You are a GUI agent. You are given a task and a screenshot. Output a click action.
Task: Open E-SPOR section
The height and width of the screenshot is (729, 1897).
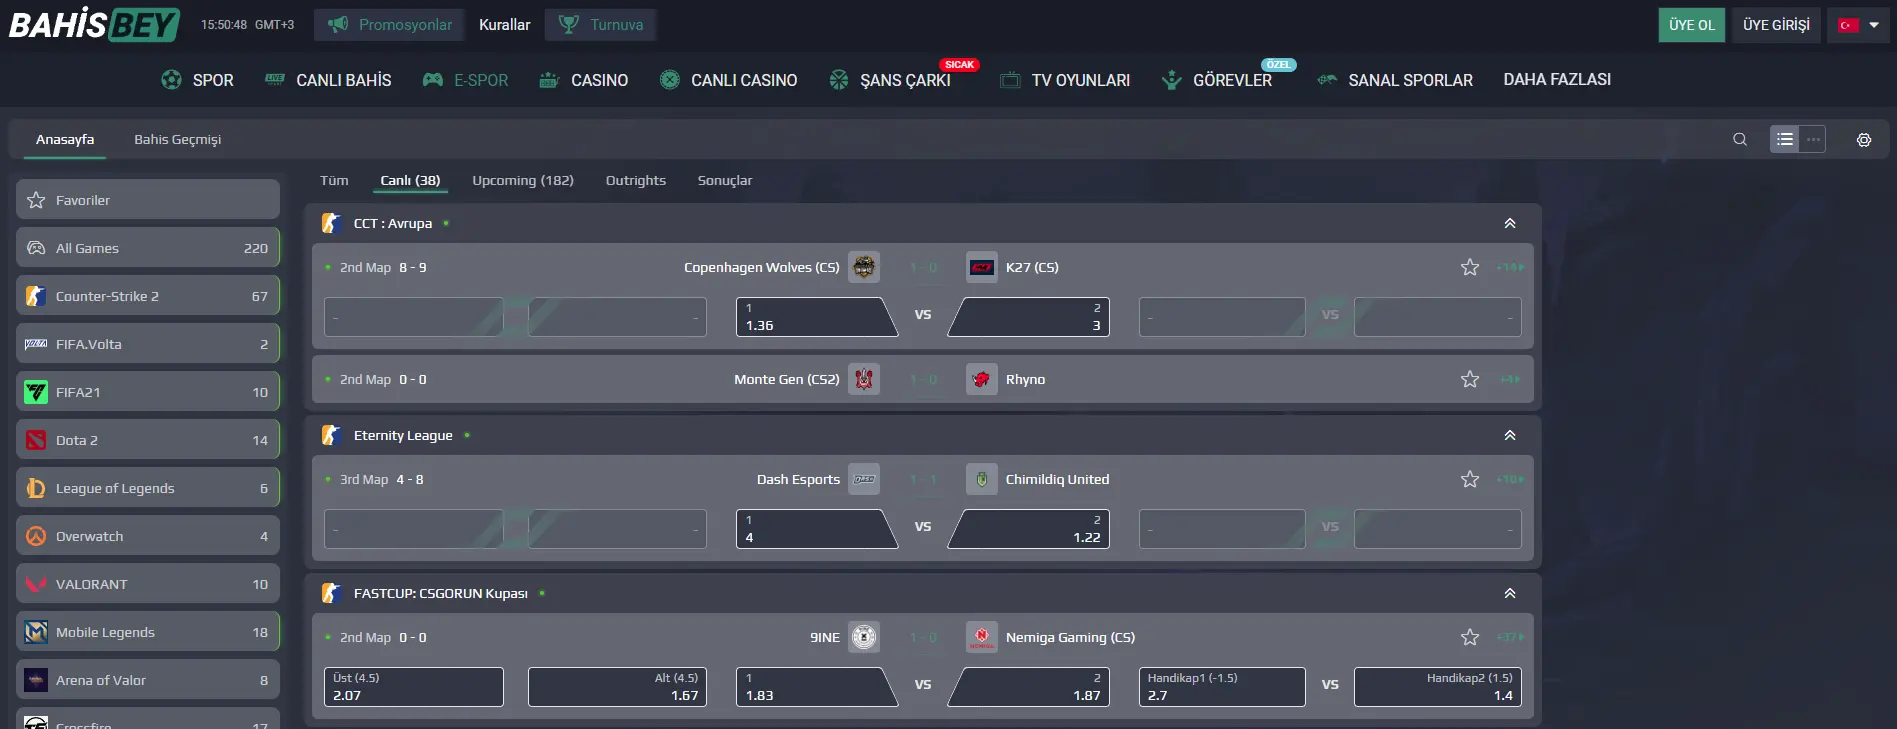[466, 80]
